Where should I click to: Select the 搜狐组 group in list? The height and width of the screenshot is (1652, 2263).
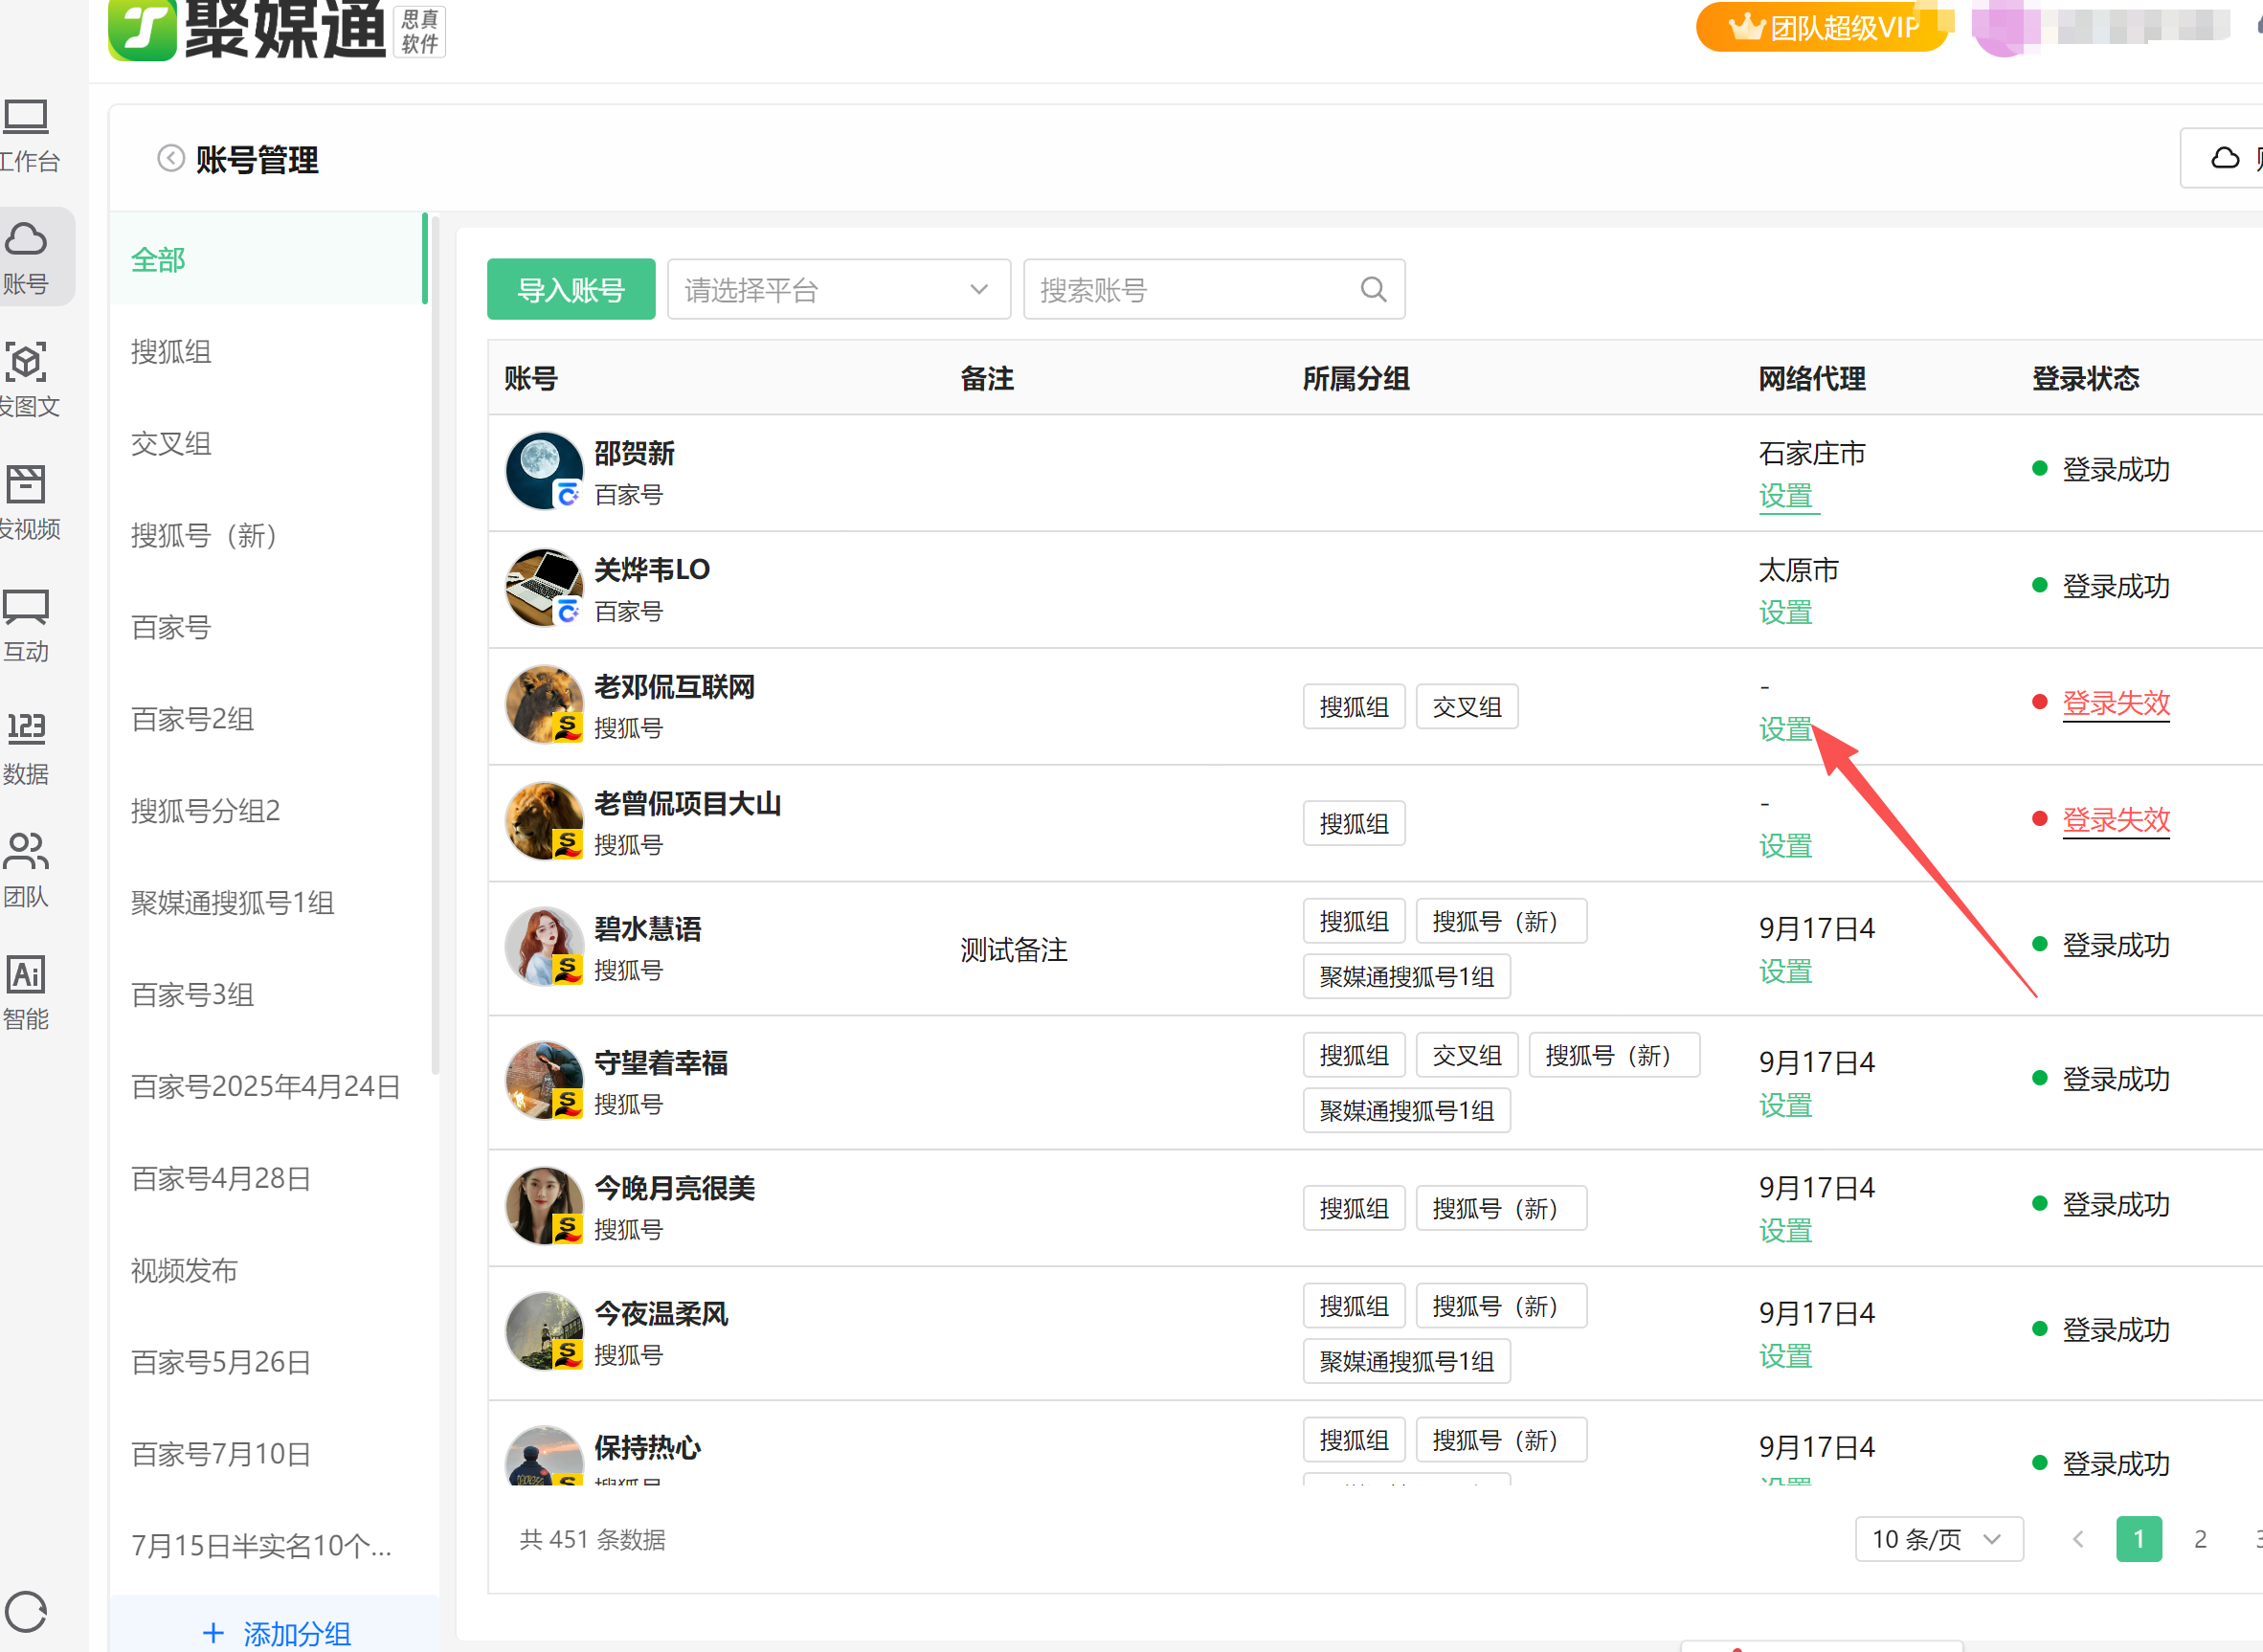point(171,352)
